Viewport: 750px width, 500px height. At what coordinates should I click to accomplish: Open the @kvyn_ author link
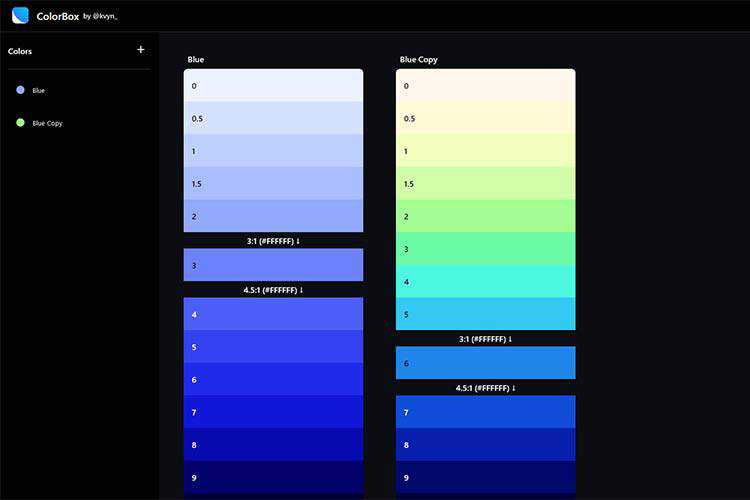(106, 16)
